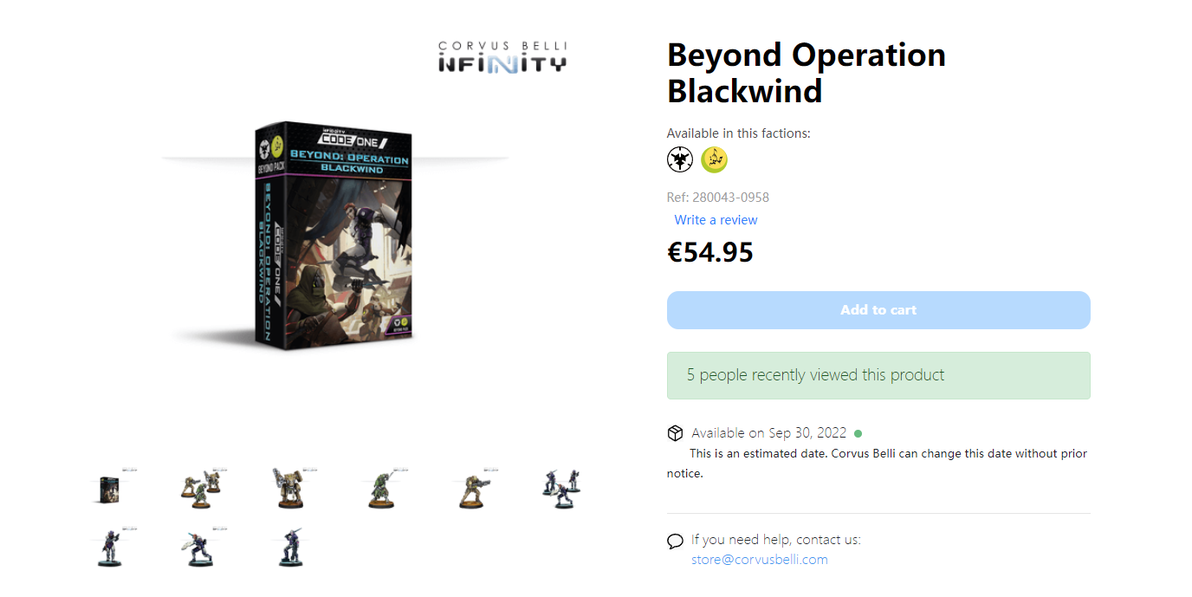Click the store@corvusbelli.com email link

pyautogui.click(x=759, y=560)
